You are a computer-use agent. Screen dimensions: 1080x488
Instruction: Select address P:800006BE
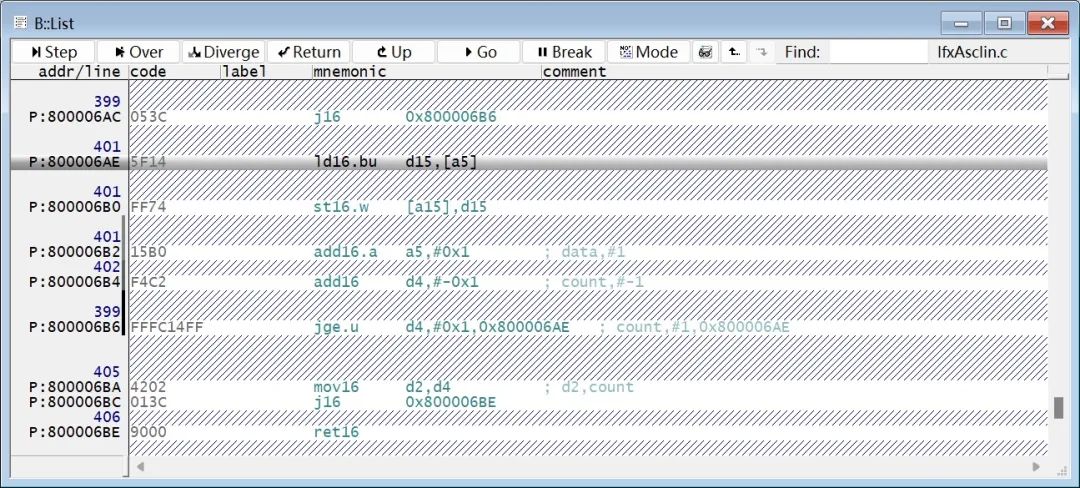74,432
